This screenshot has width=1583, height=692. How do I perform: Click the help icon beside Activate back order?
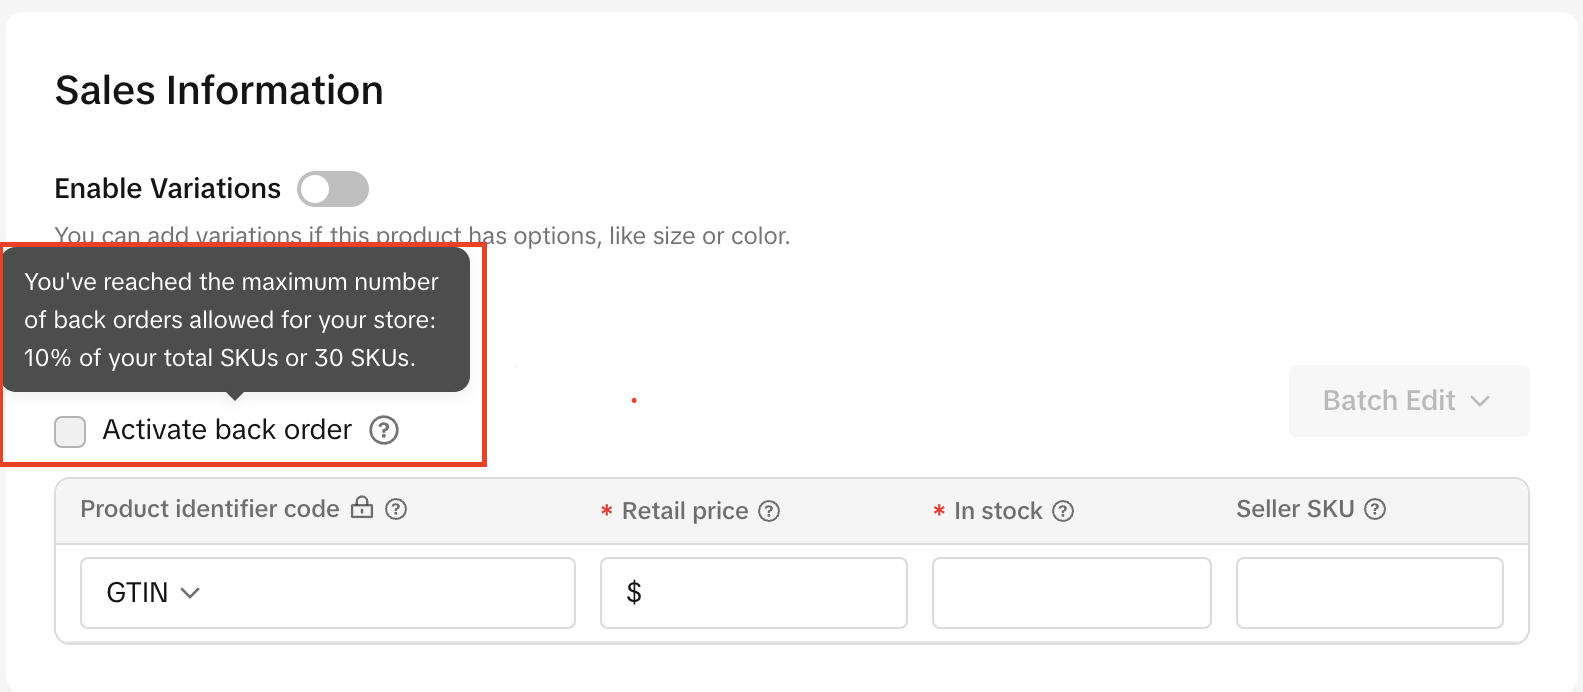click(384, 430)
